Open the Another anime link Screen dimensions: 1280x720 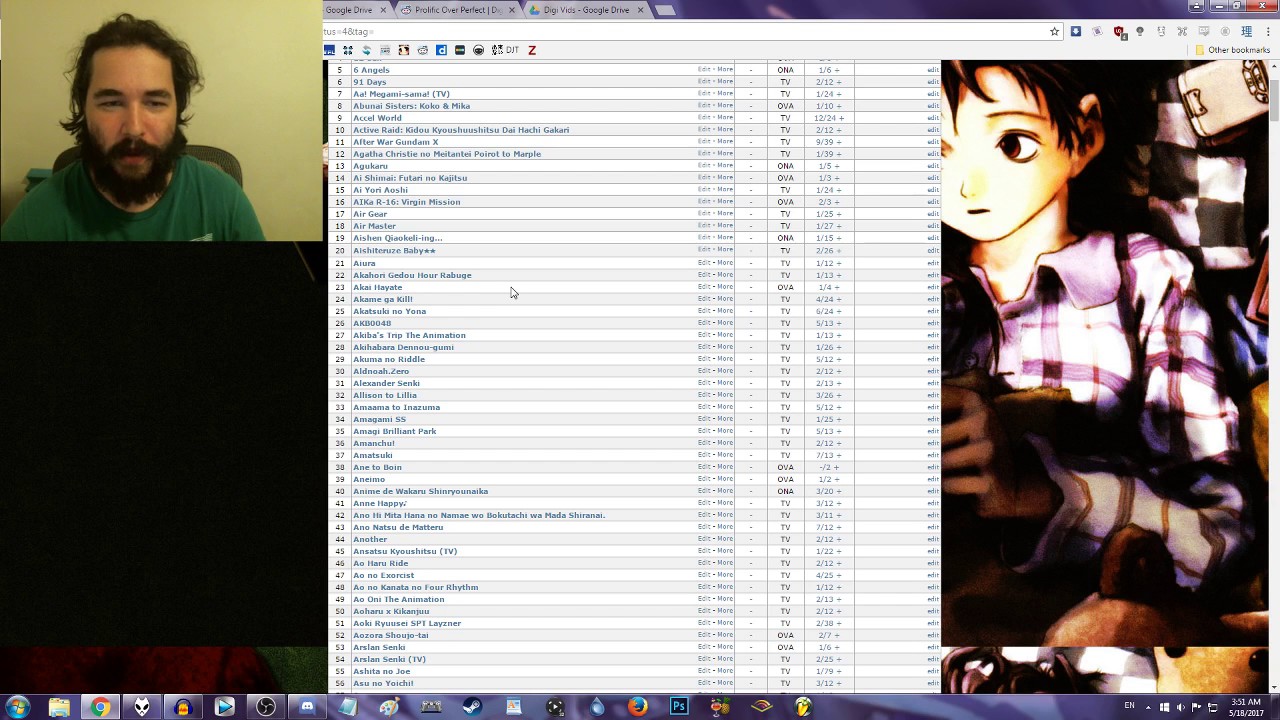[370, 539]
